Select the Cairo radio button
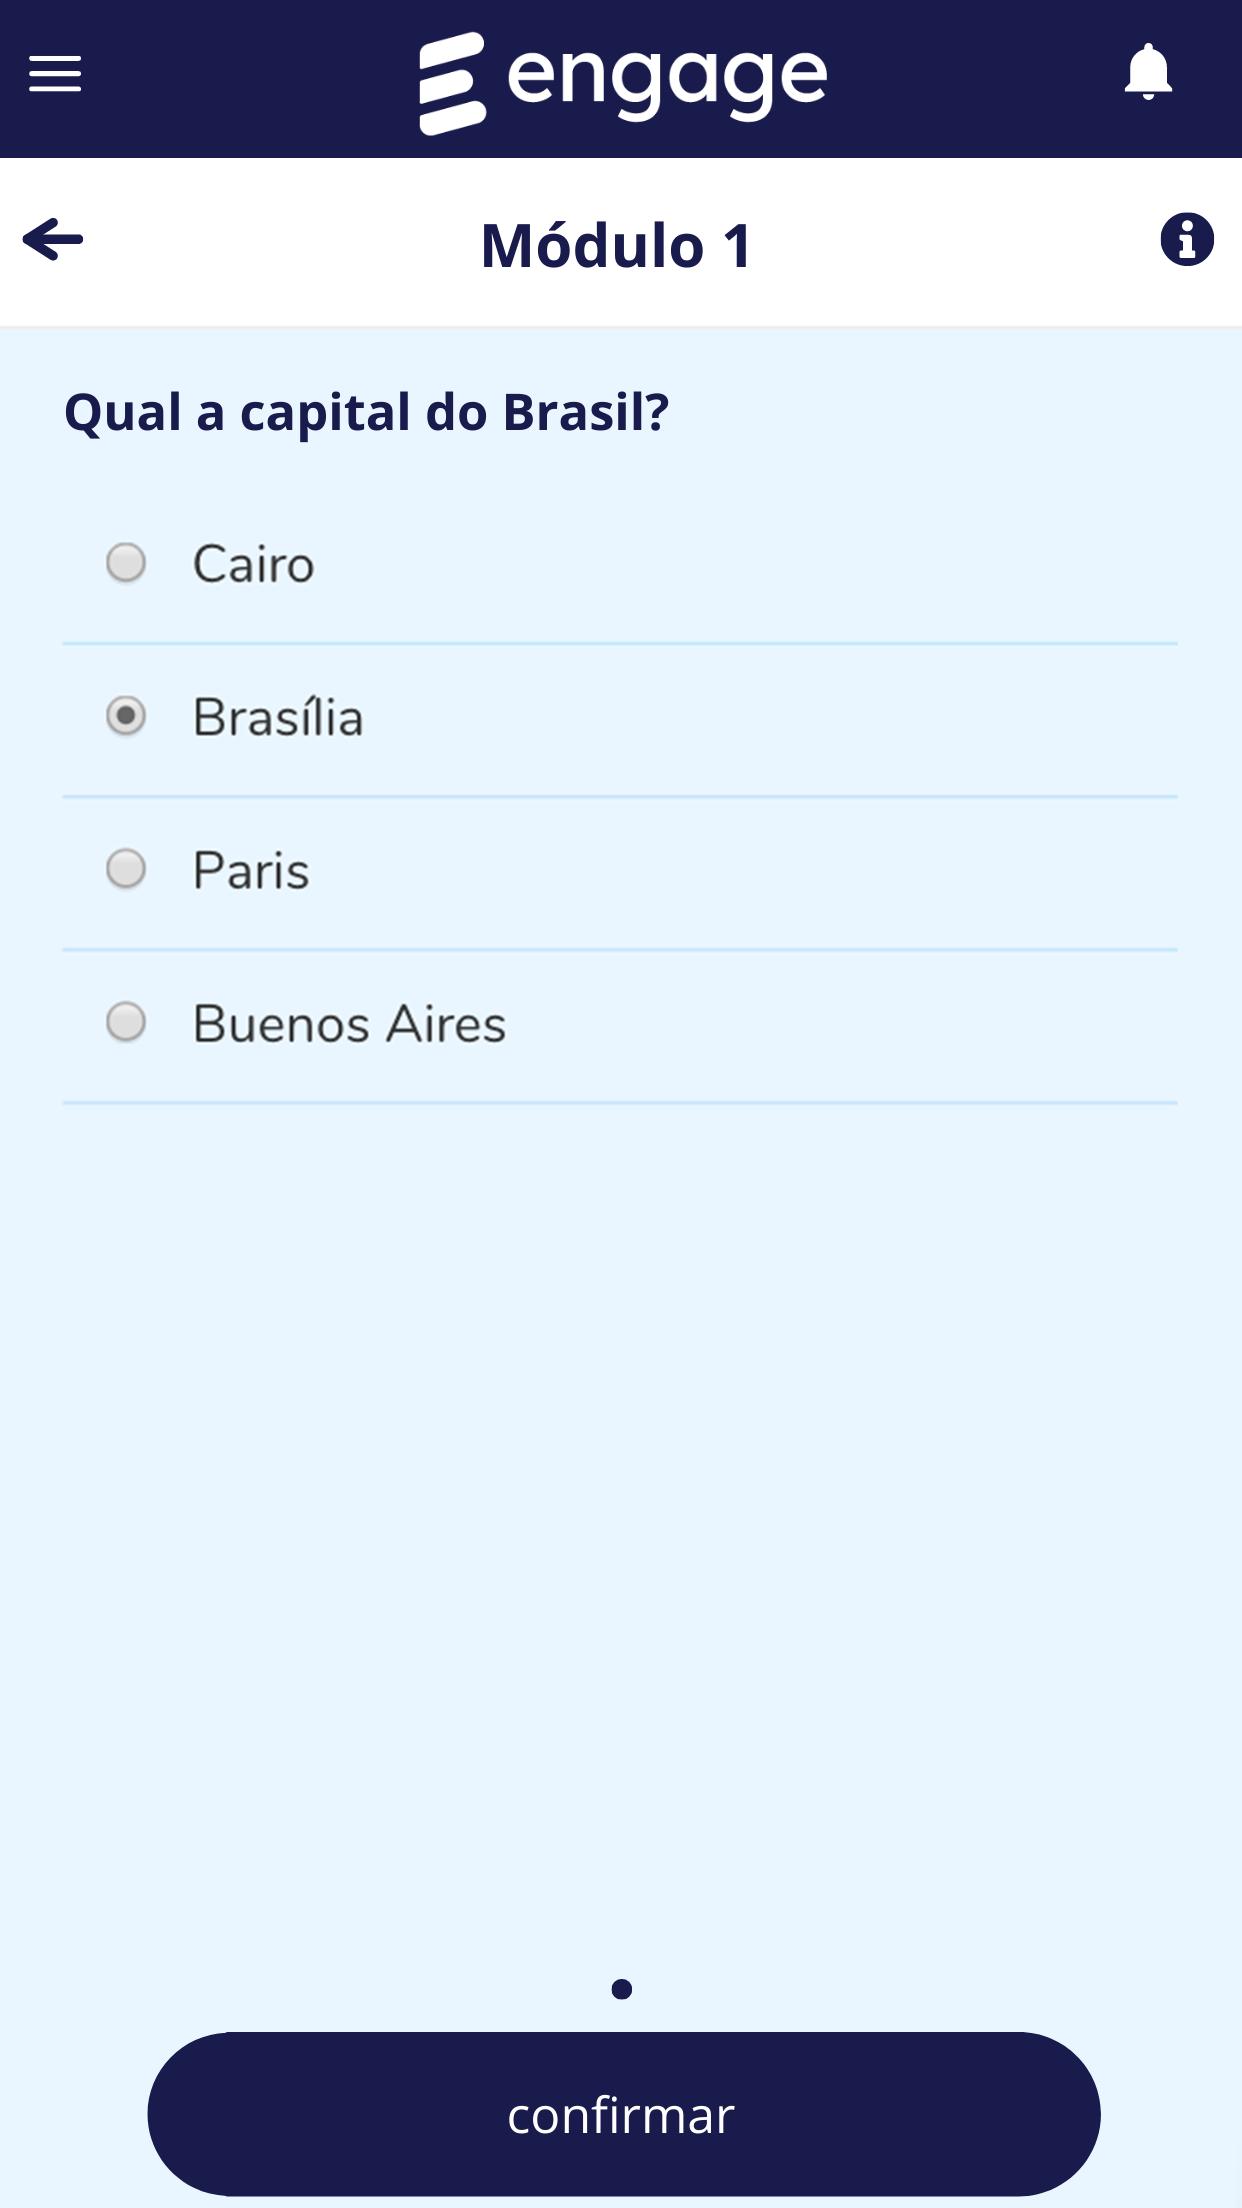This screenshot has width=1242, height=2208. (126, 563)
